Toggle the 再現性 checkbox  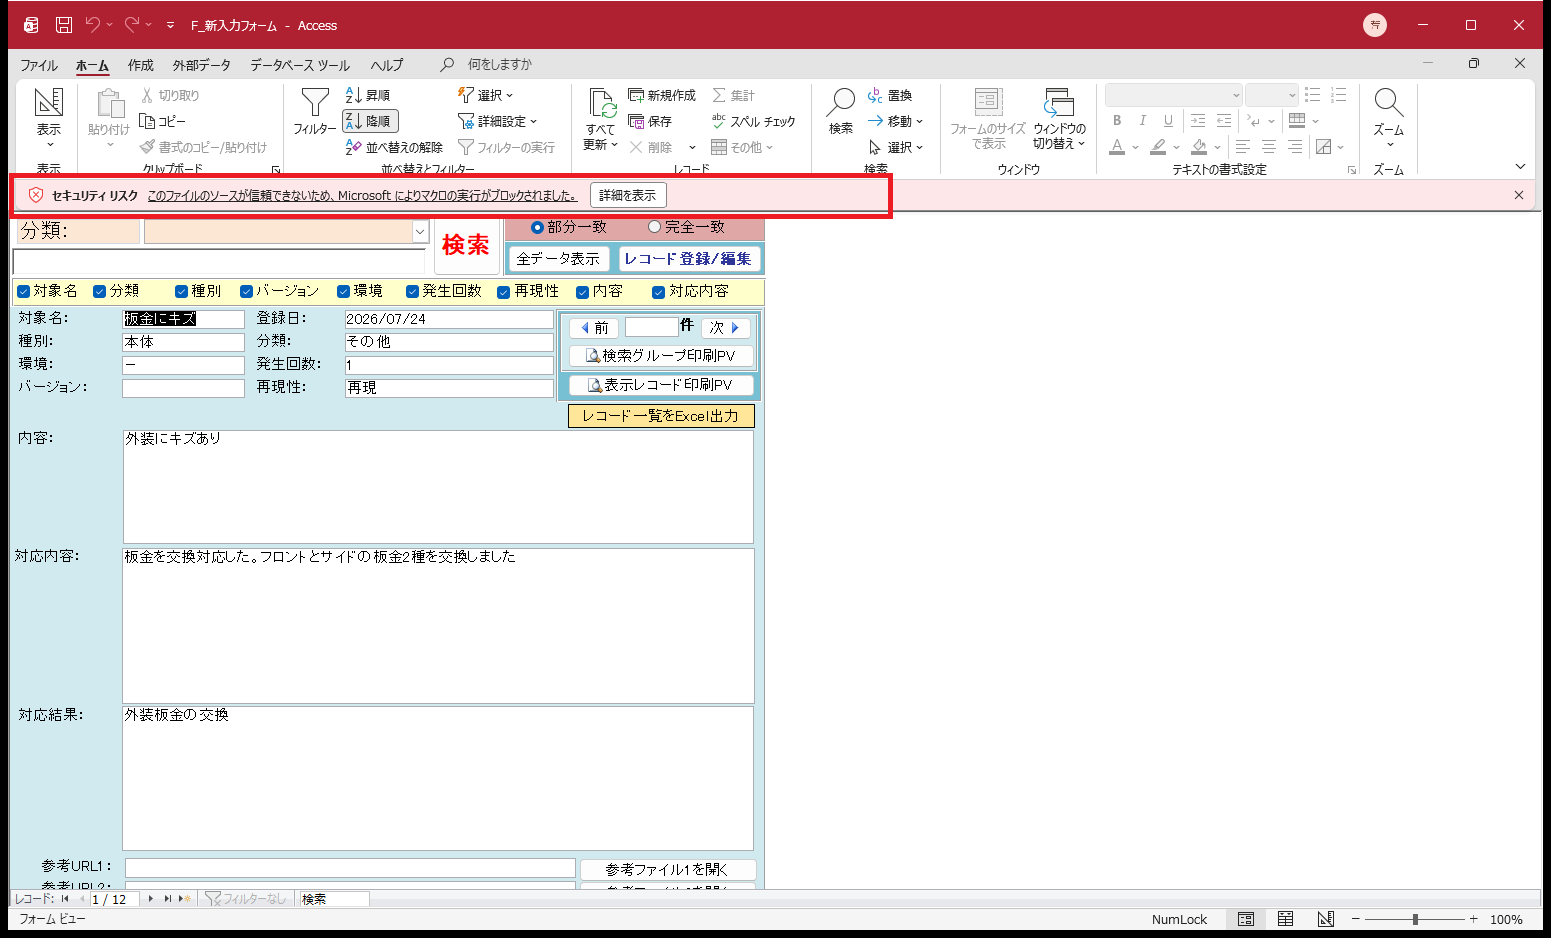pyautogui.click(x=504, y=292)
